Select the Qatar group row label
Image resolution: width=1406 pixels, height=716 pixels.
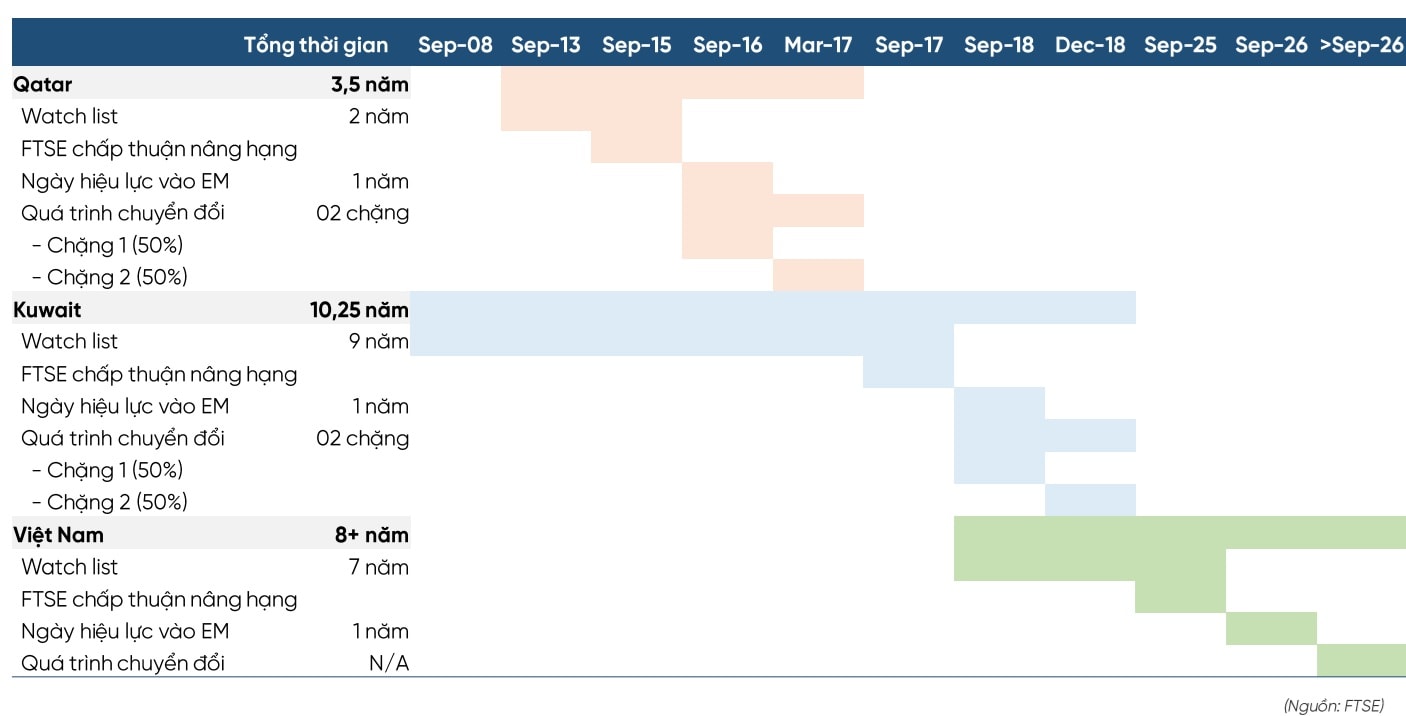pos(43,84)
